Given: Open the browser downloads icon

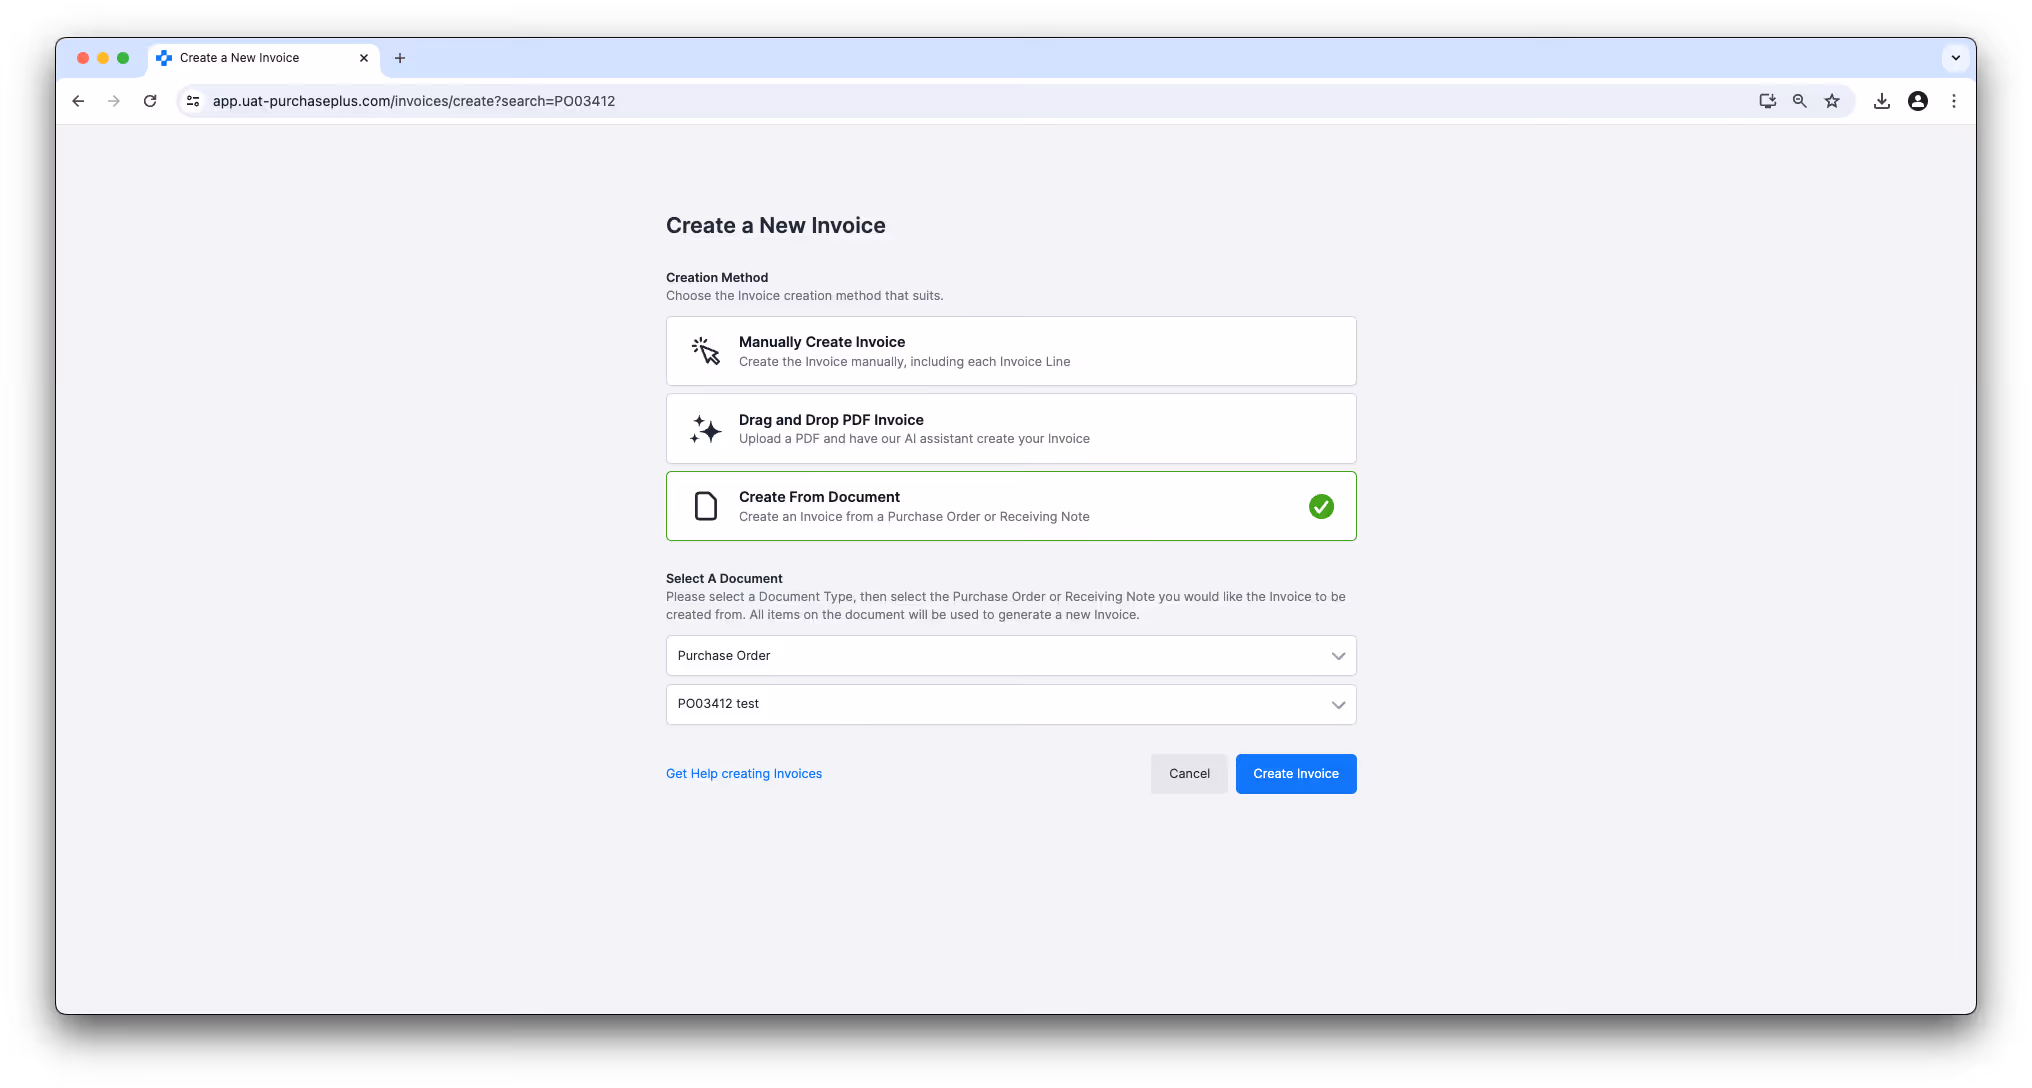Looking at the screenshot, I should [1881, 101].
